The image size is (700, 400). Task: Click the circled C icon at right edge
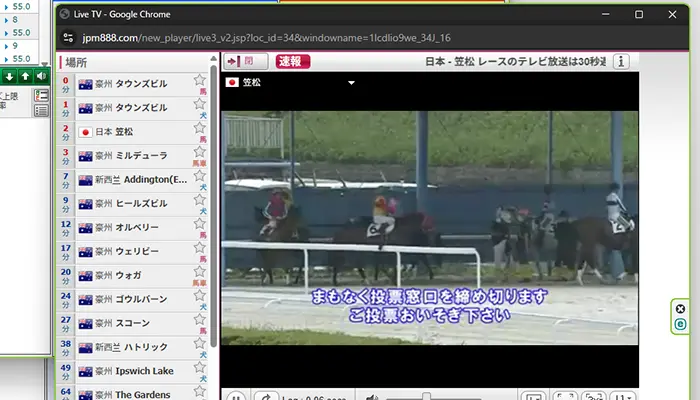click(680, 324)
